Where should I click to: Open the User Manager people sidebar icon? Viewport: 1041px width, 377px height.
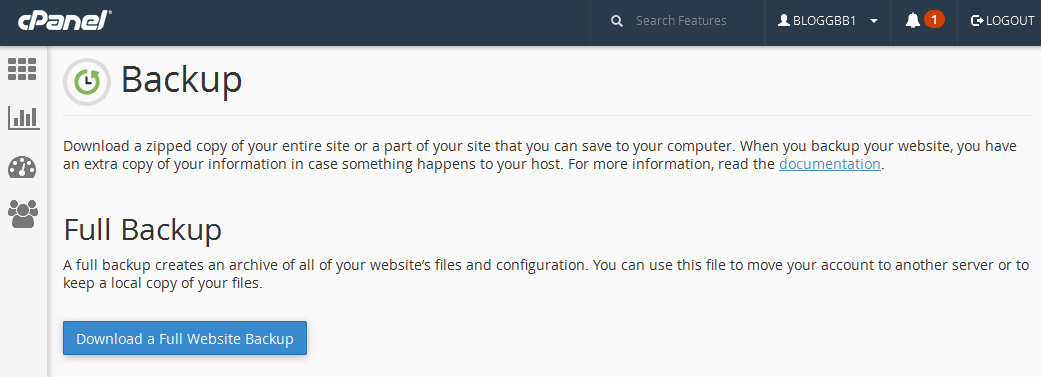pos(23,214)
